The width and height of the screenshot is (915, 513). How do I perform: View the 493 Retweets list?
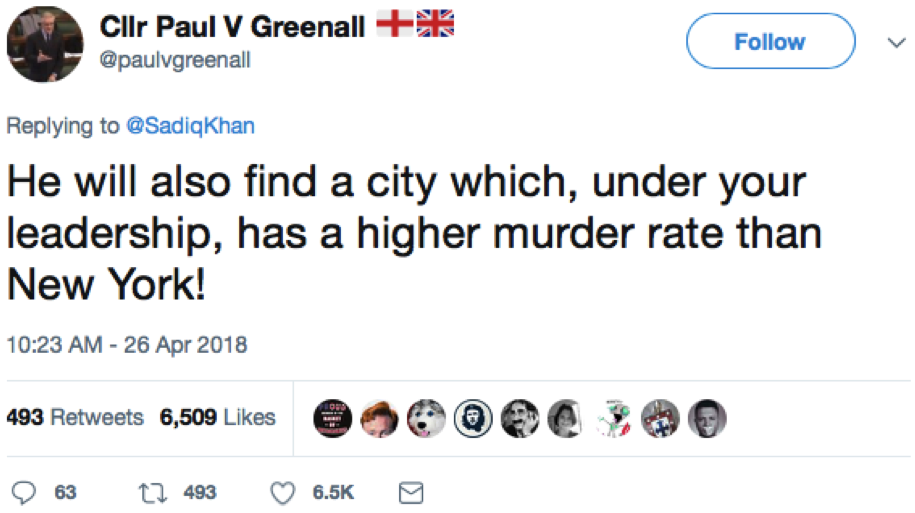75,417
